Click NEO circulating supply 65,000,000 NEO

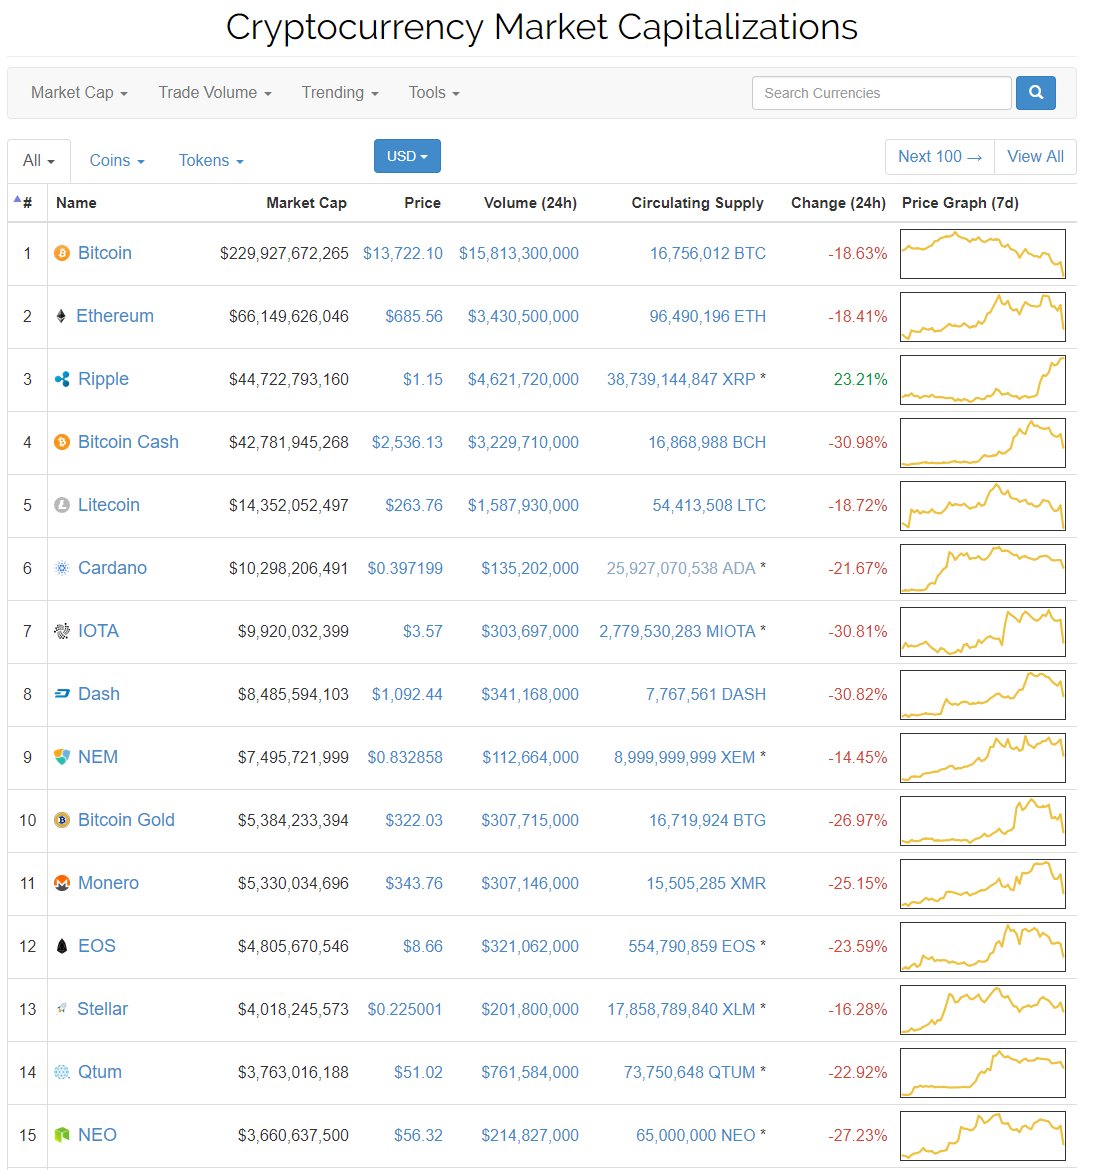coord(695,1136)
